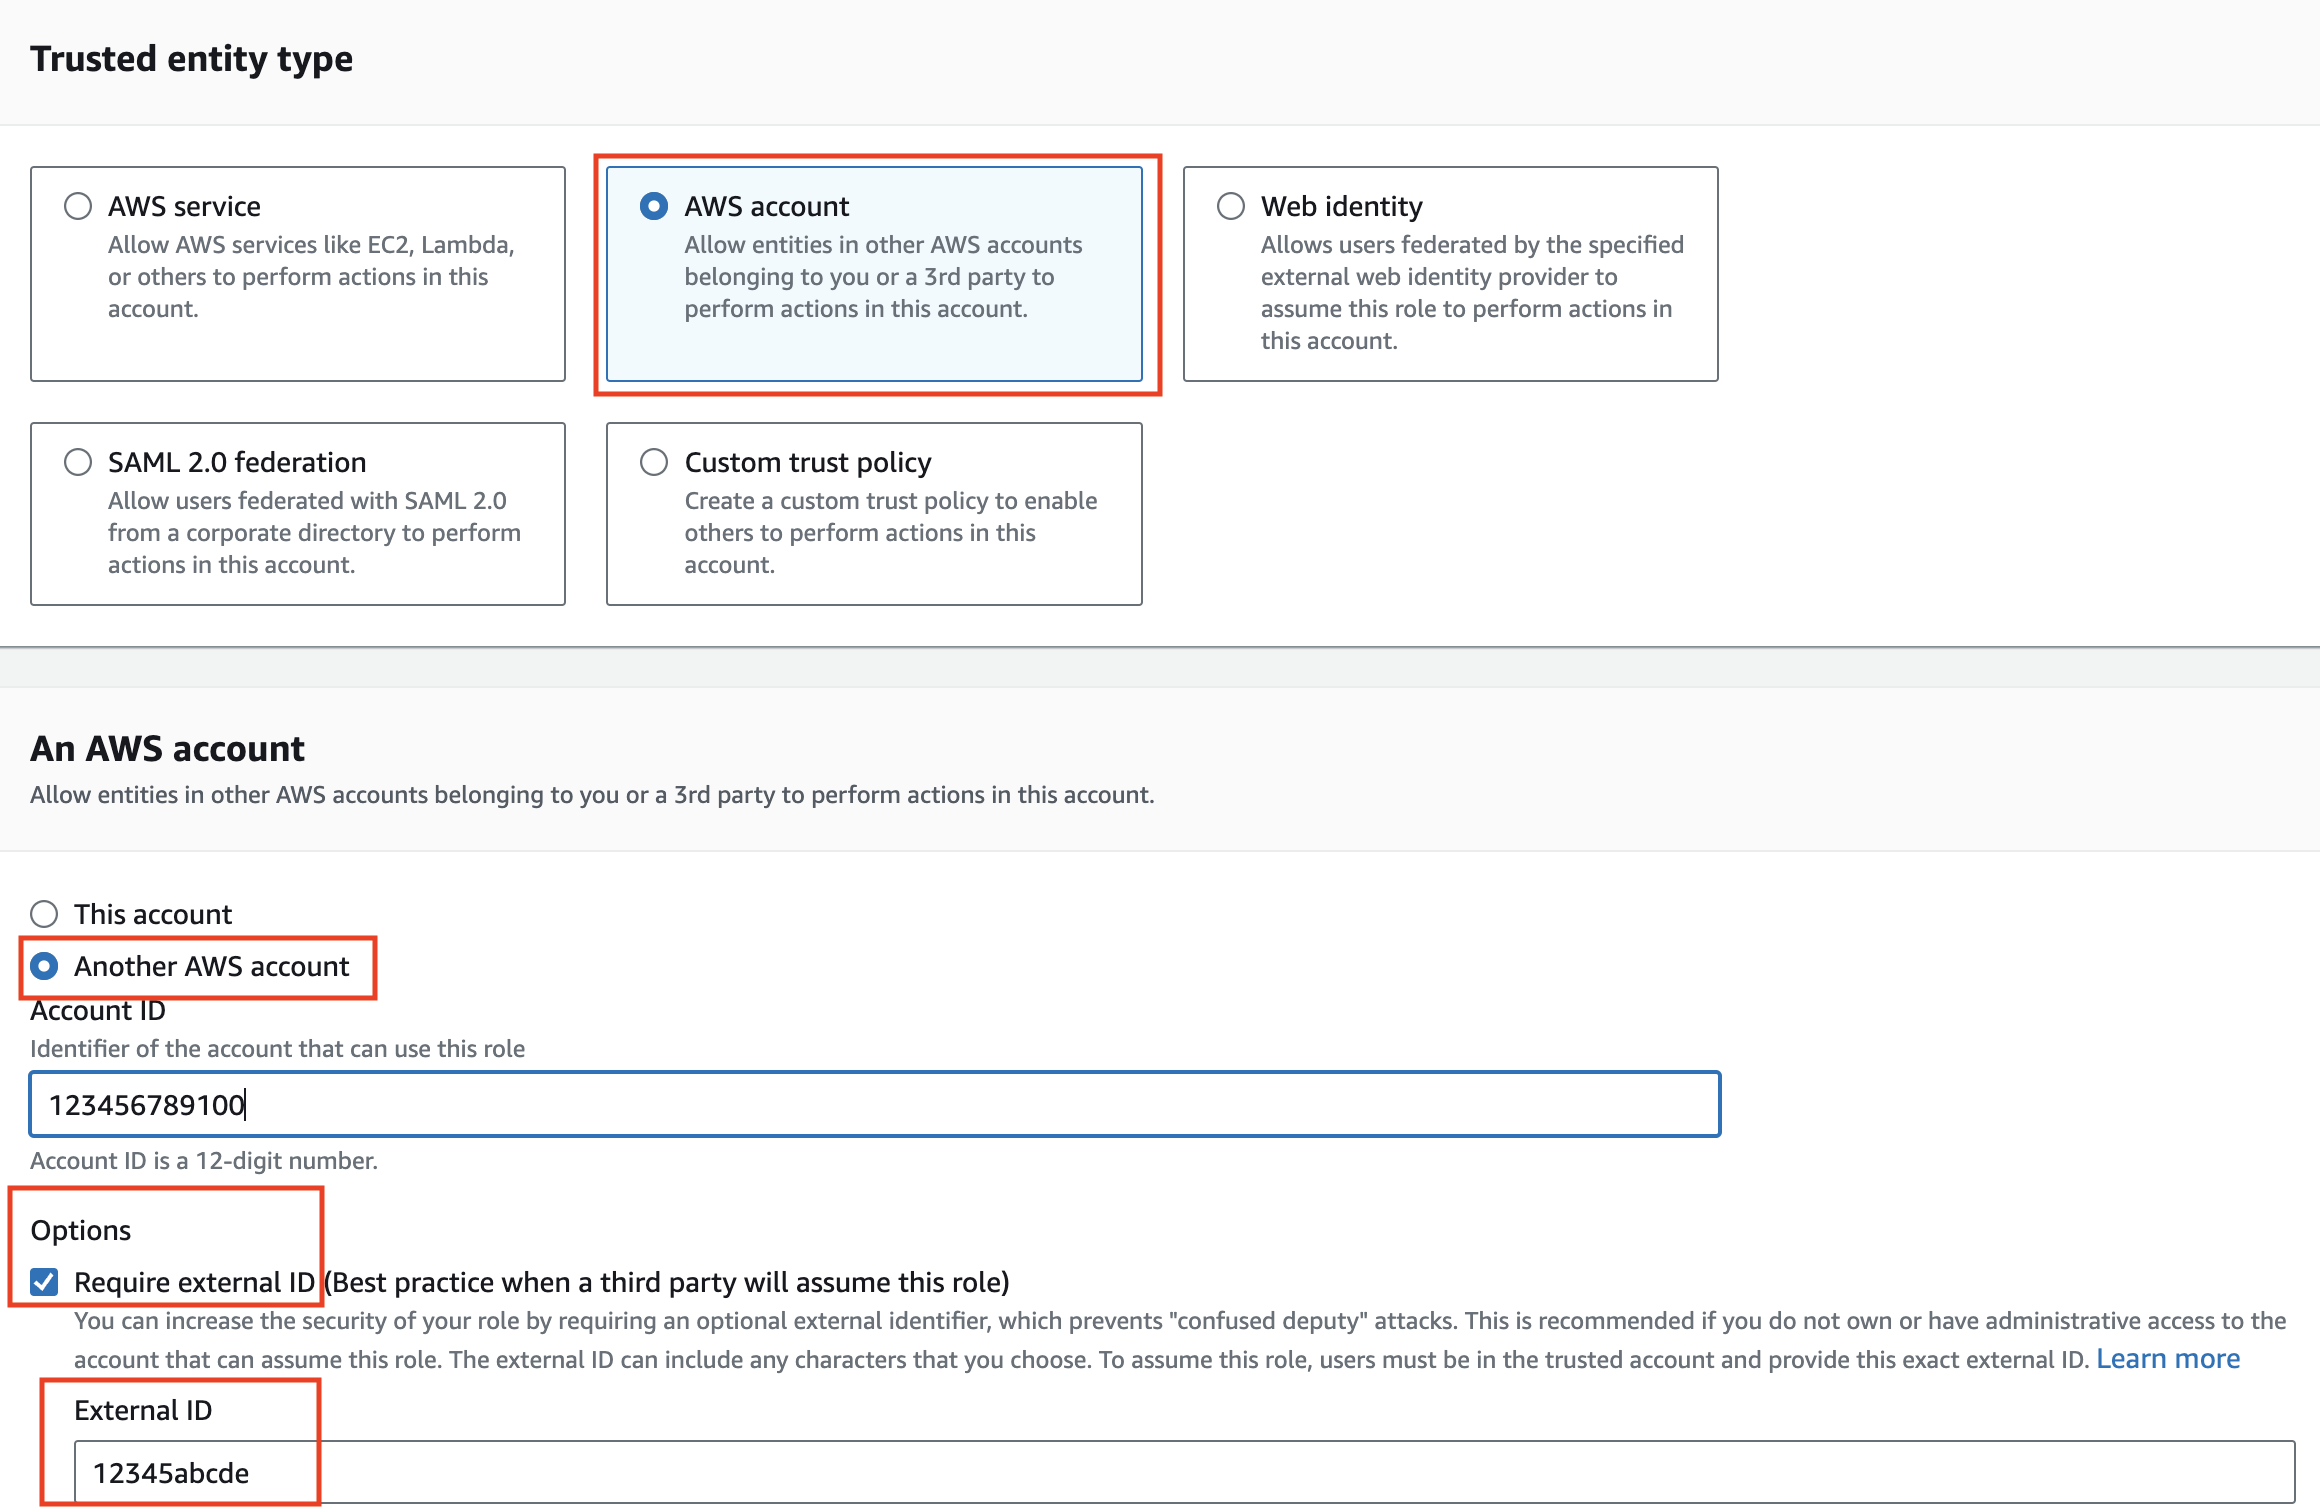Click the Another AWS account label
The width and height of the screenshot is (2320, 1508).
(x=211, y=966)
